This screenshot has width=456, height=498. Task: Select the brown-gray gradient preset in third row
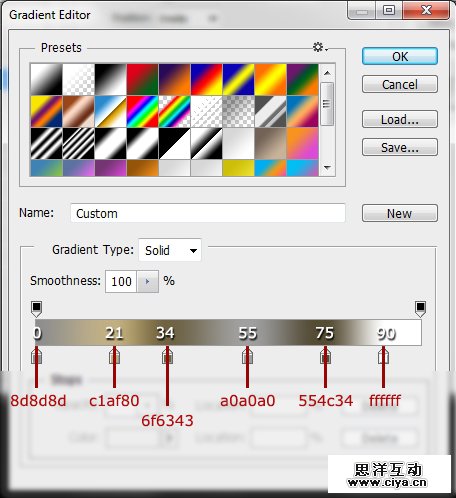click(x=270, y=143)
